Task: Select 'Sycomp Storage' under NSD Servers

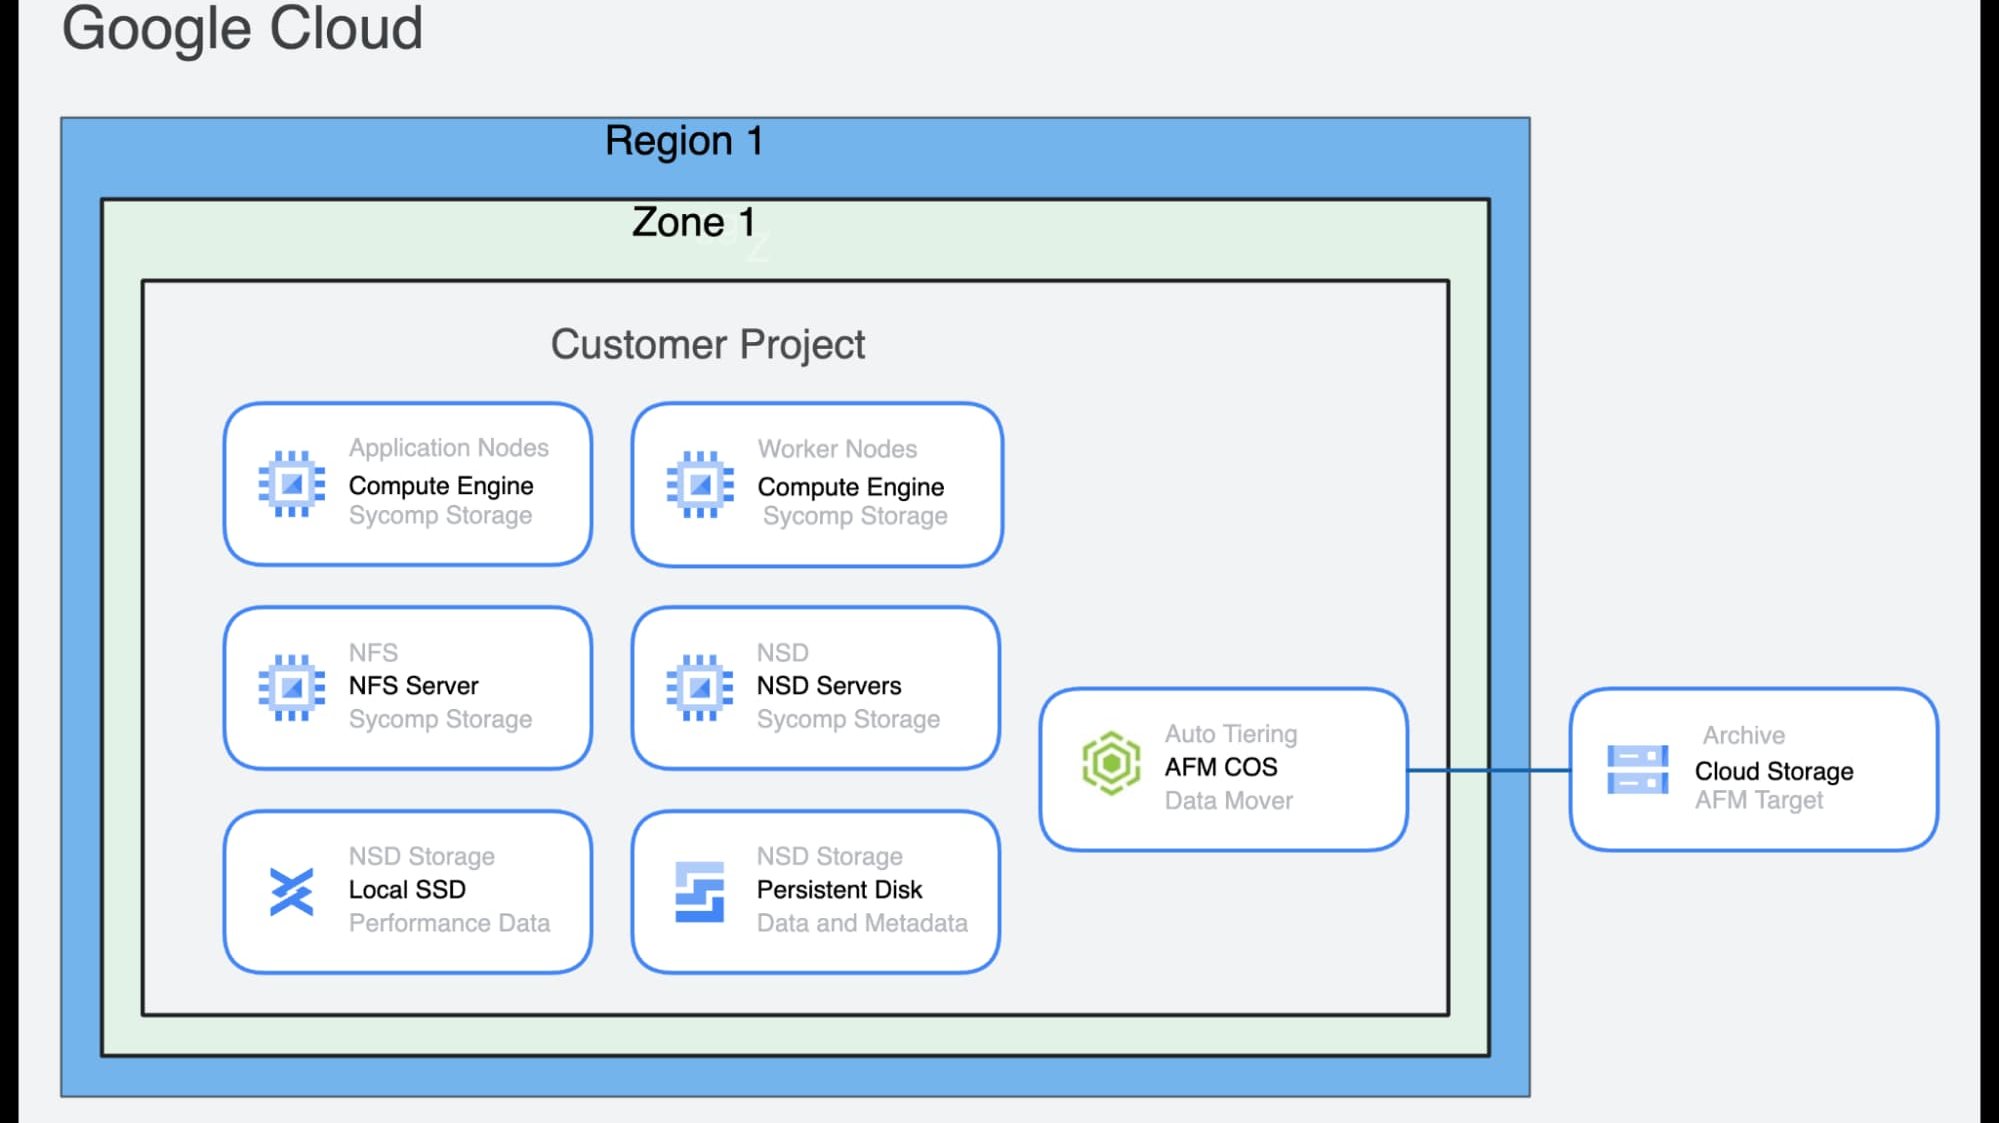Action: click(848, 719)
